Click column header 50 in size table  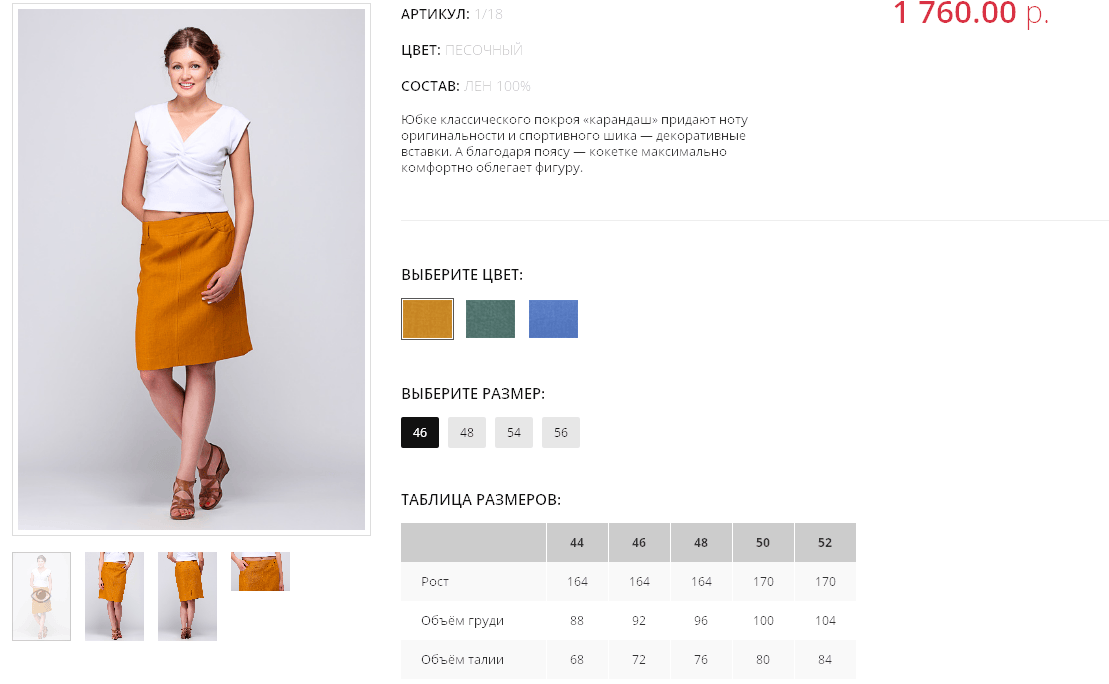(x=763, y=543)
